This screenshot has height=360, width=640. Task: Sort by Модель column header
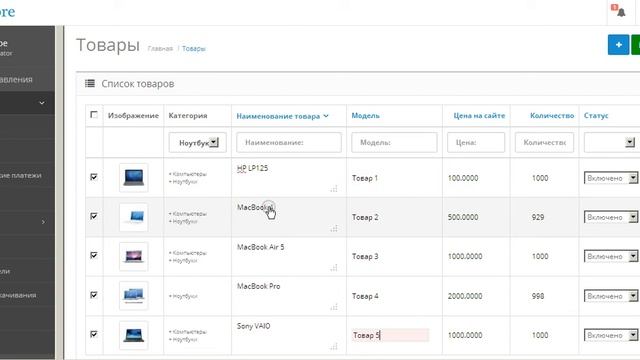365,116
